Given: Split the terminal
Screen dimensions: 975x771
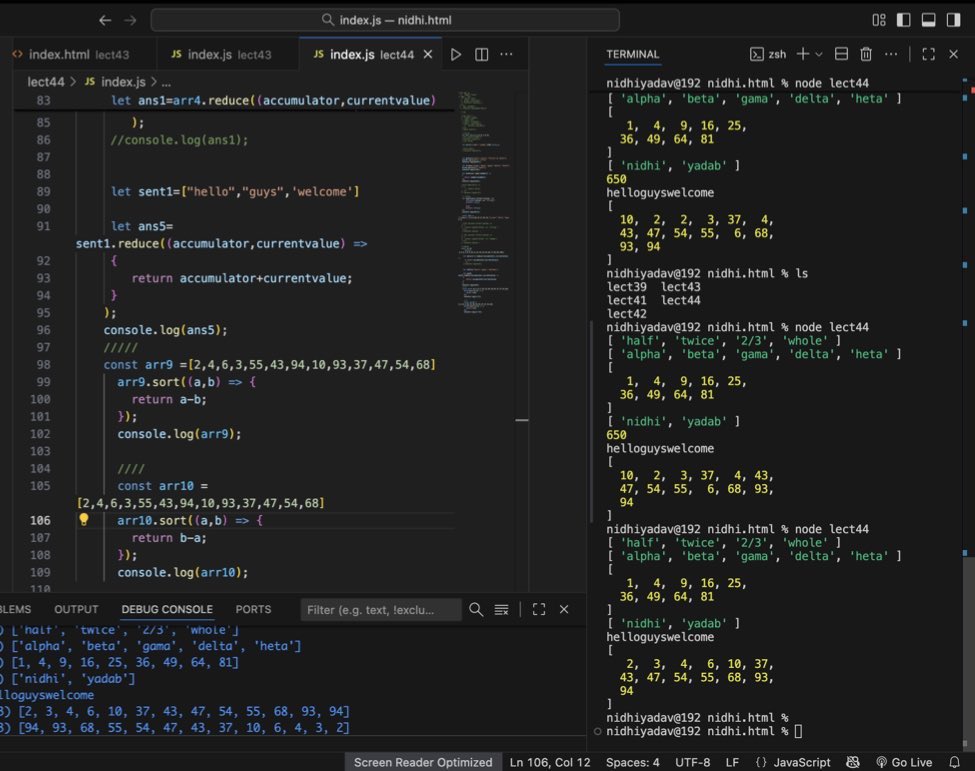Looking at the screenshot, I should [841, 55].
